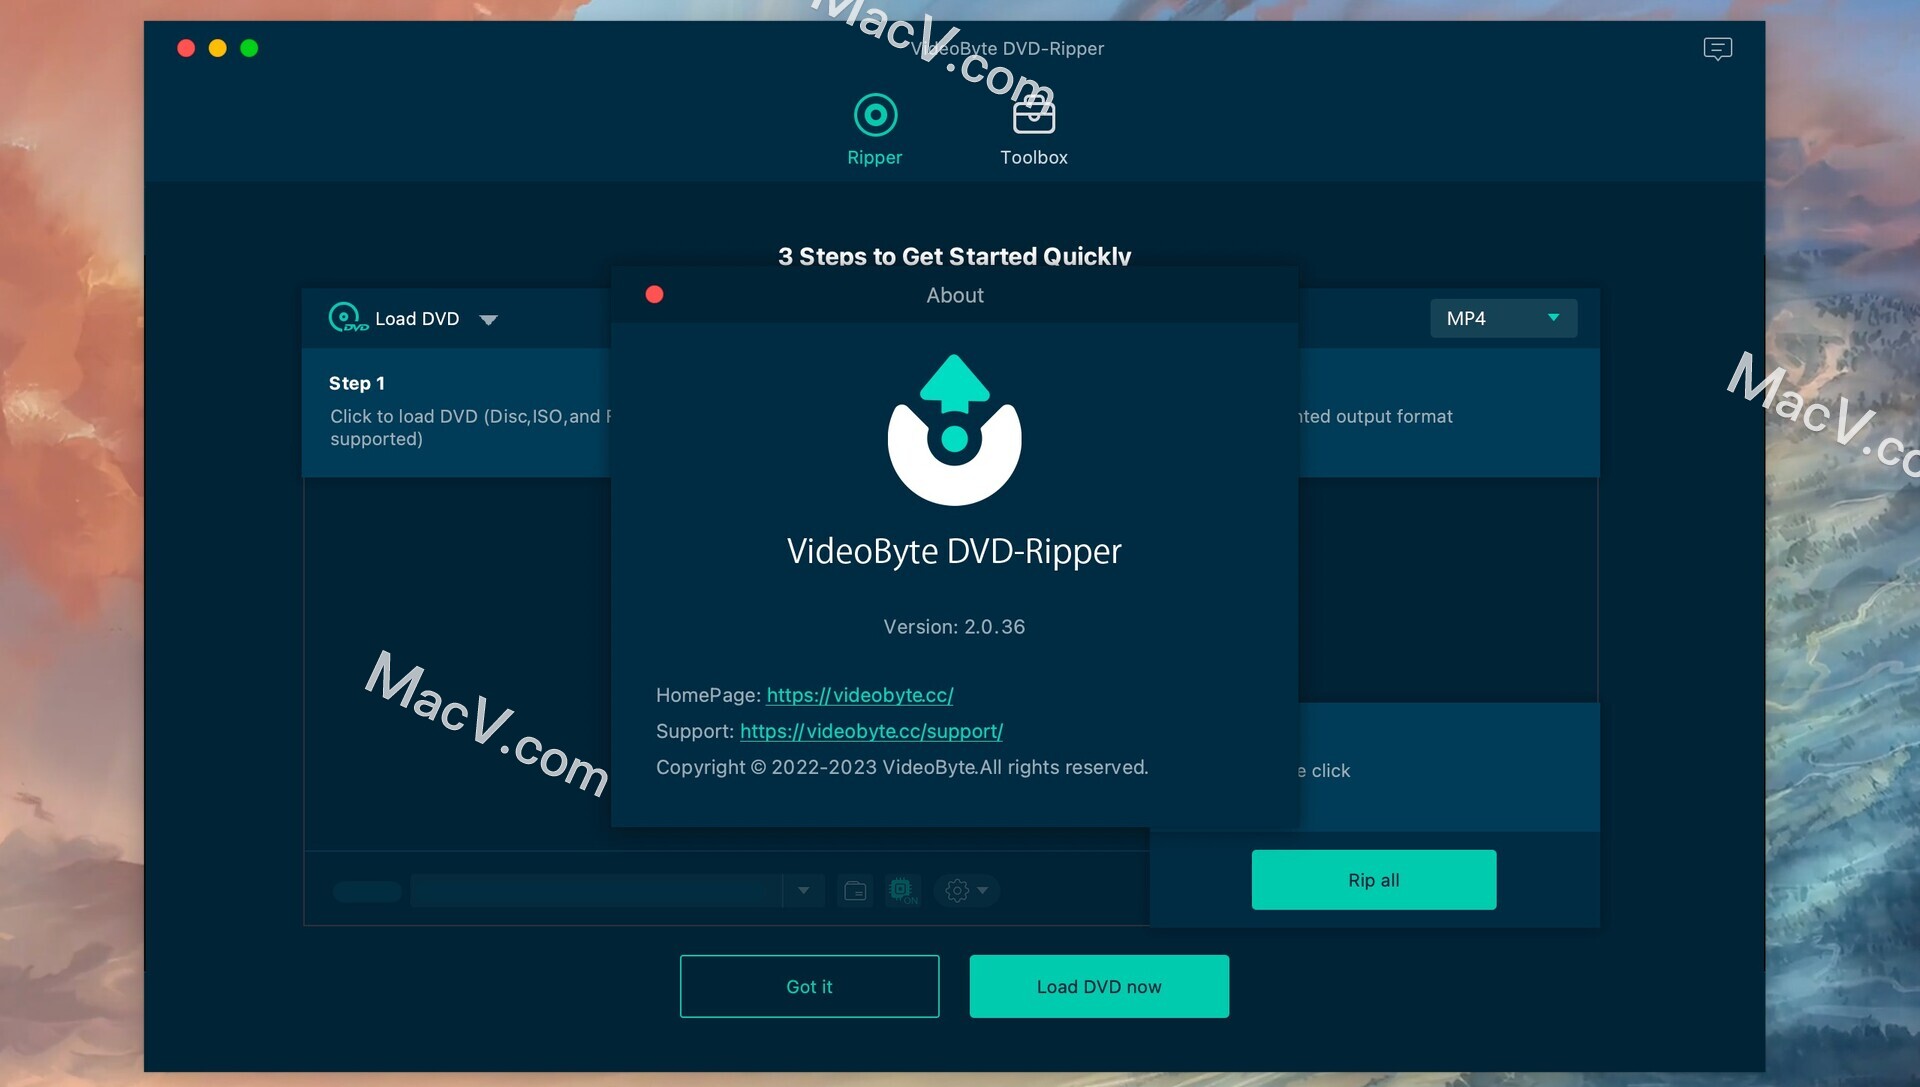Enable the Rip all button
The image size is (1920, 1087).
click(1374, 880)
